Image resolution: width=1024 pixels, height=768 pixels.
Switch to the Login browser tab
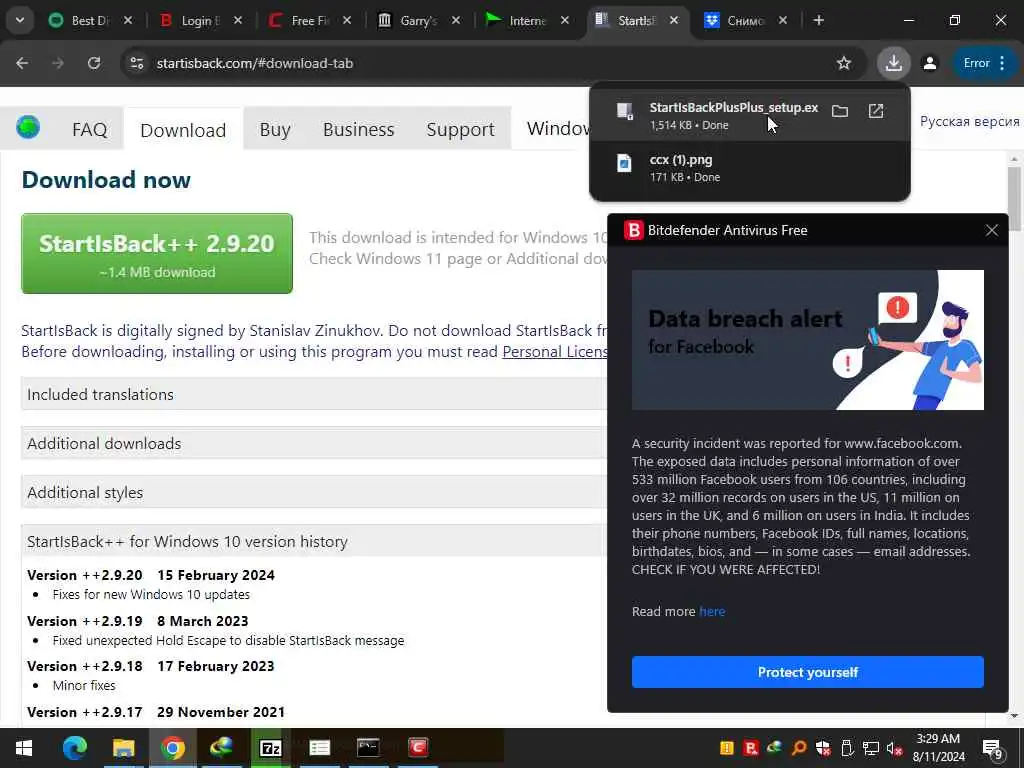coord(200,21)
